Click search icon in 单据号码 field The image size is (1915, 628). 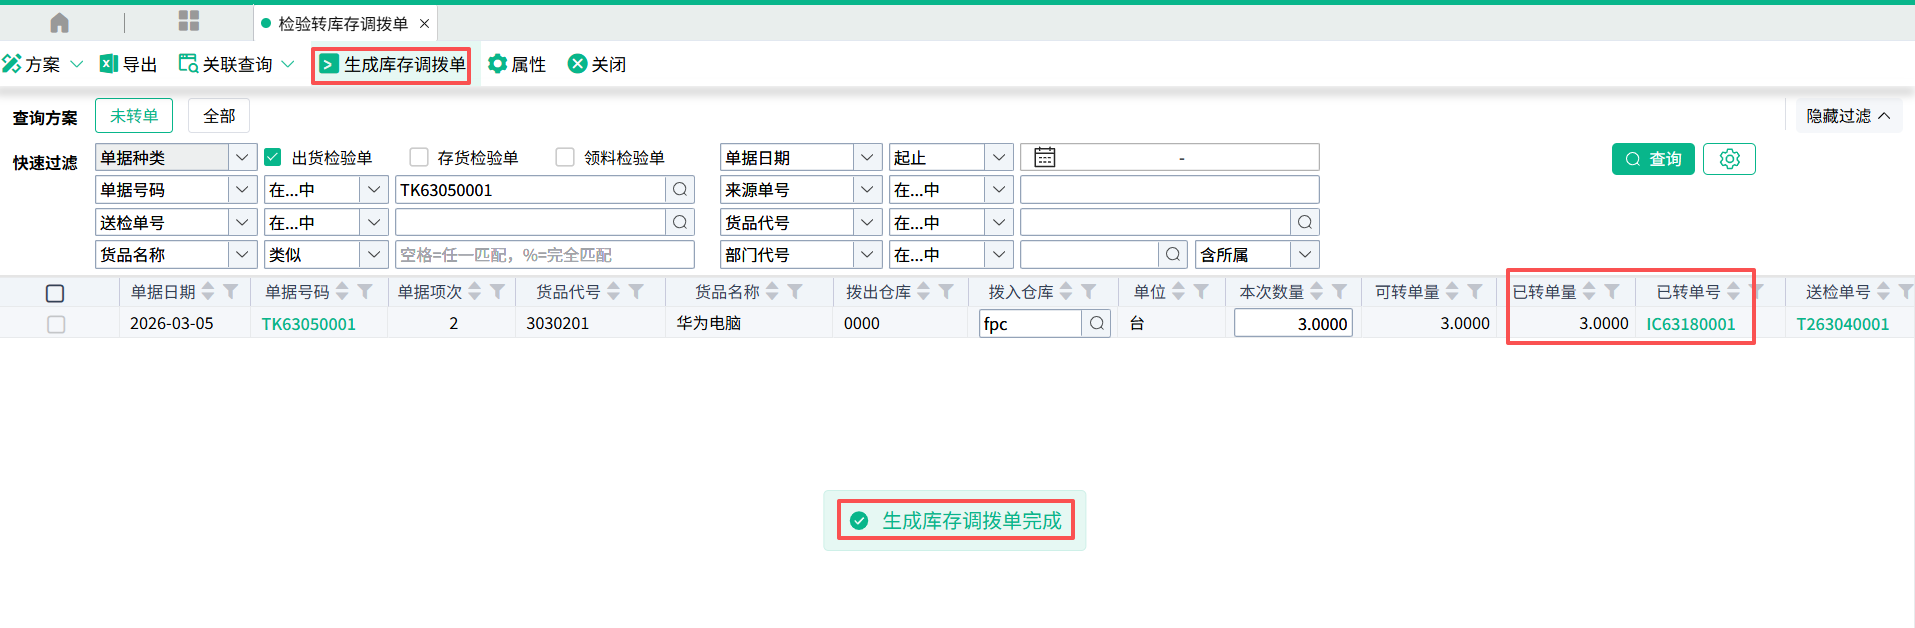point(680,190)
